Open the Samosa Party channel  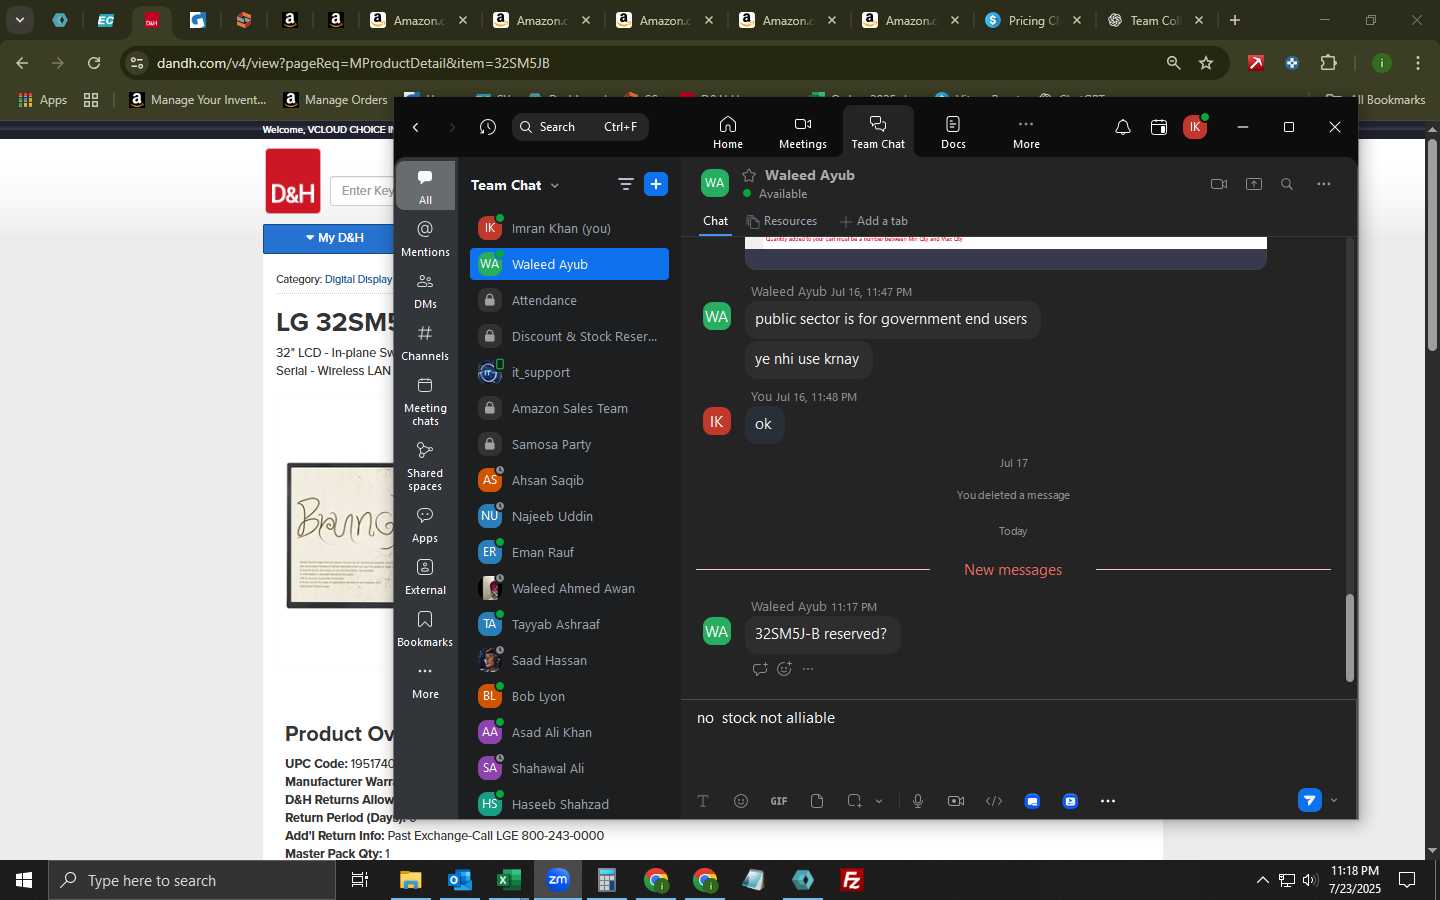pyautogui.click(x=569, y=444)
